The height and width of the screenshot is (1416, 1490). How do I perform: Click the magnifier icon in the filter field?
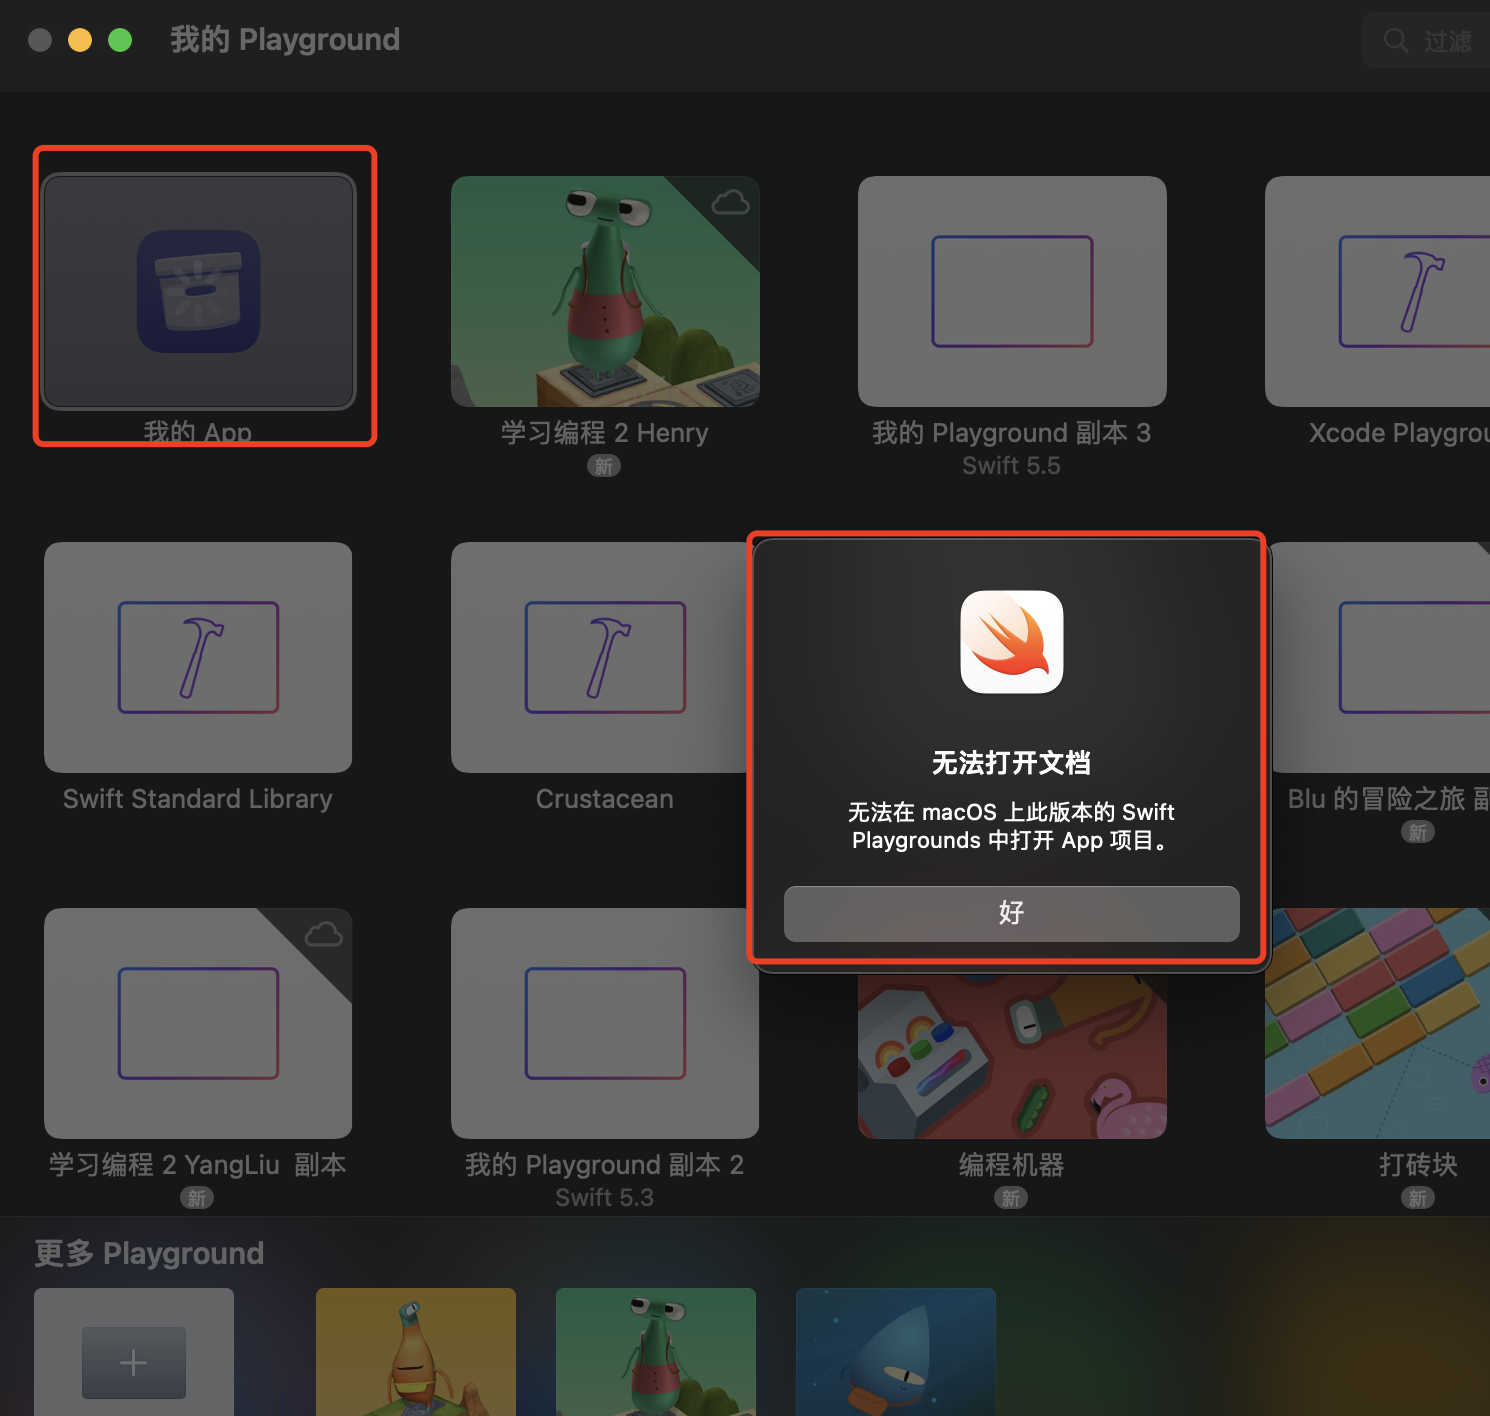(1396, 41)
